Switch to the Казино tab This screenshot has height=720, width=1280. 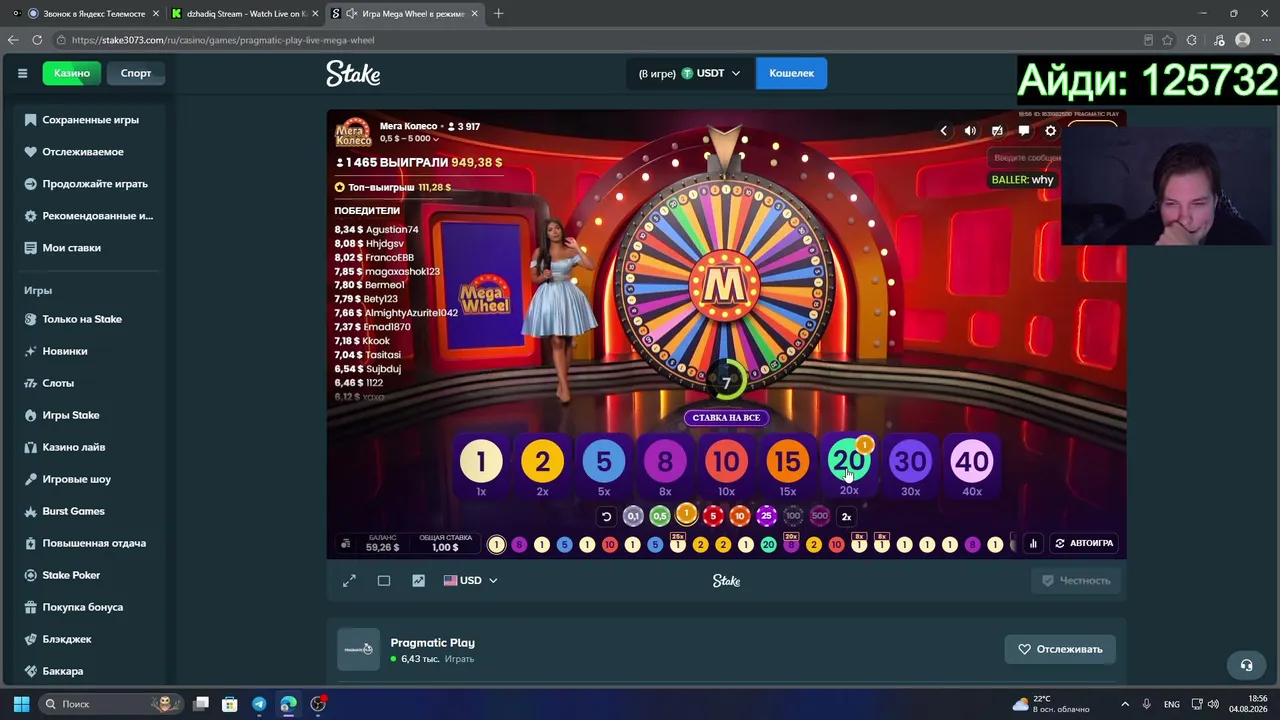pyautogui.click(x=72, y=73)
